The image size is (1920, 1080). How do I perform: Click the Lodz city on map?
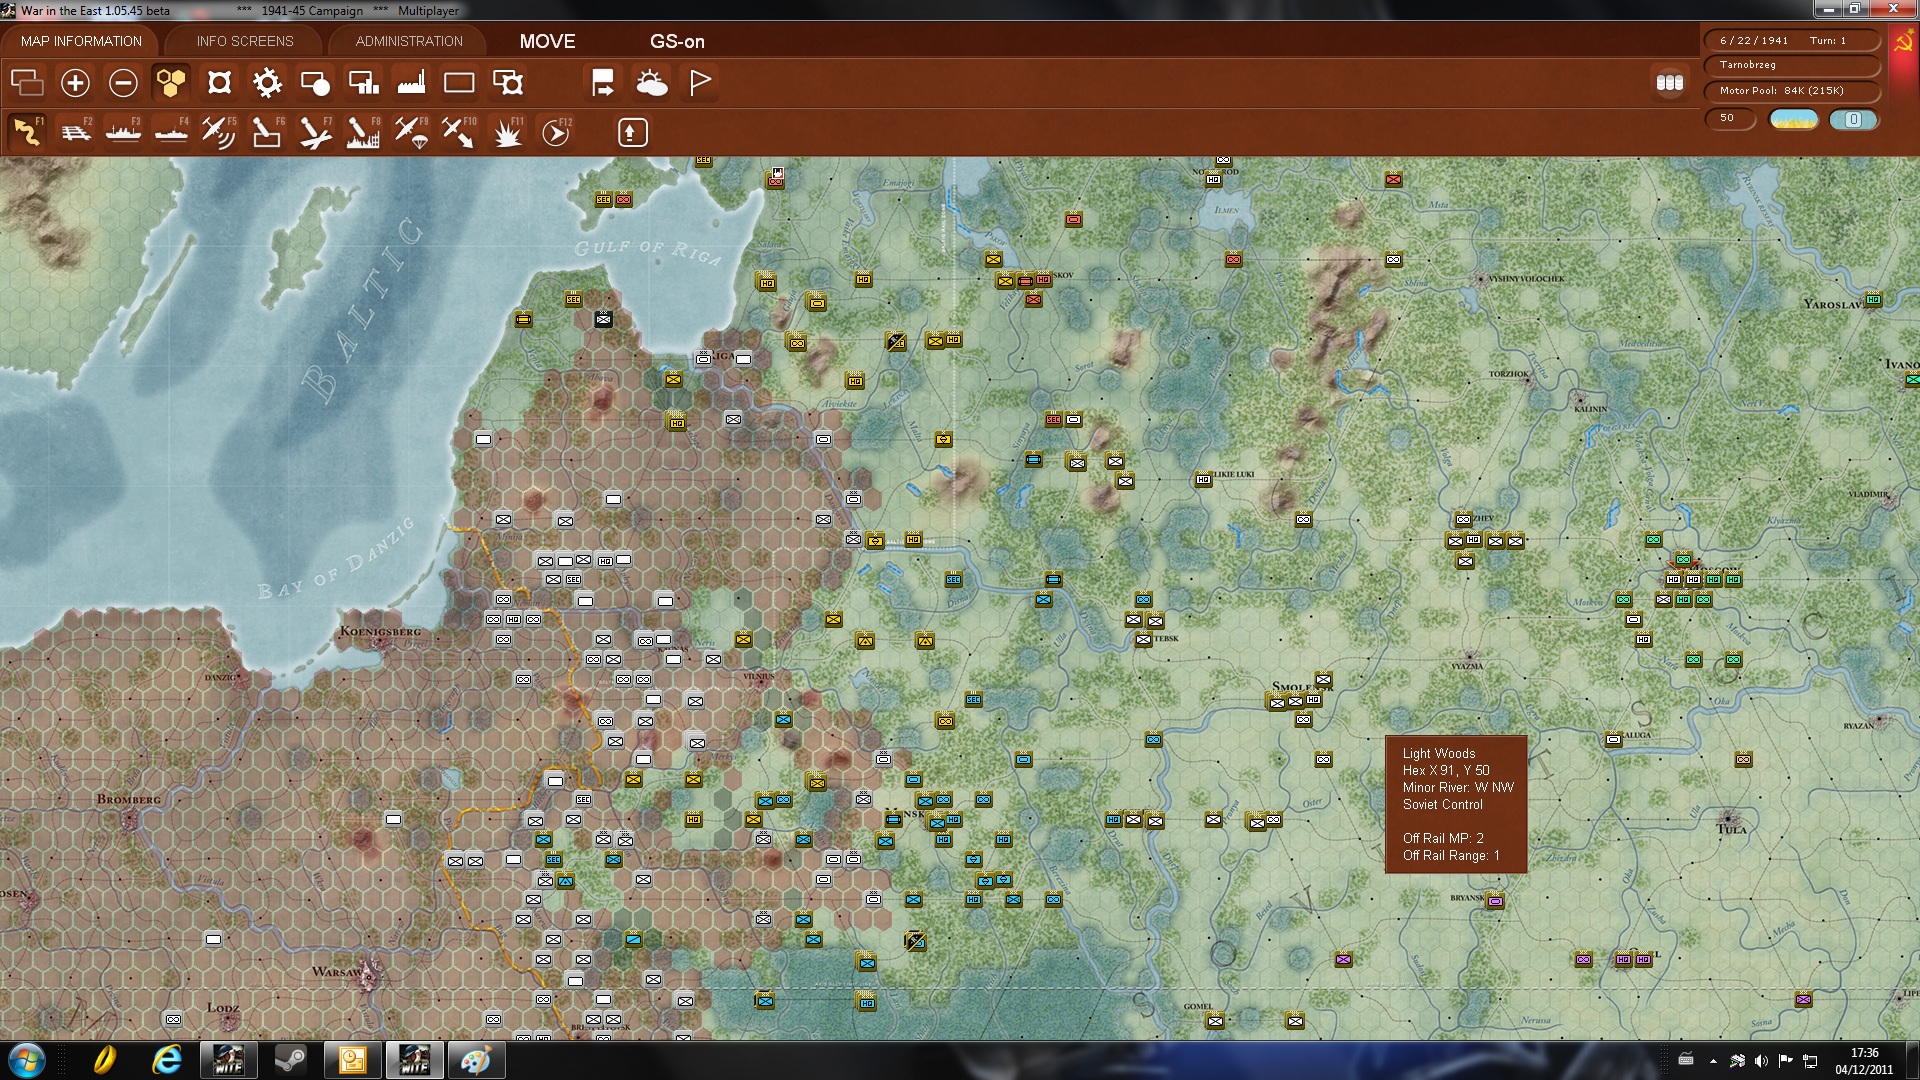pyautogui.click(x=223, y=1008)
